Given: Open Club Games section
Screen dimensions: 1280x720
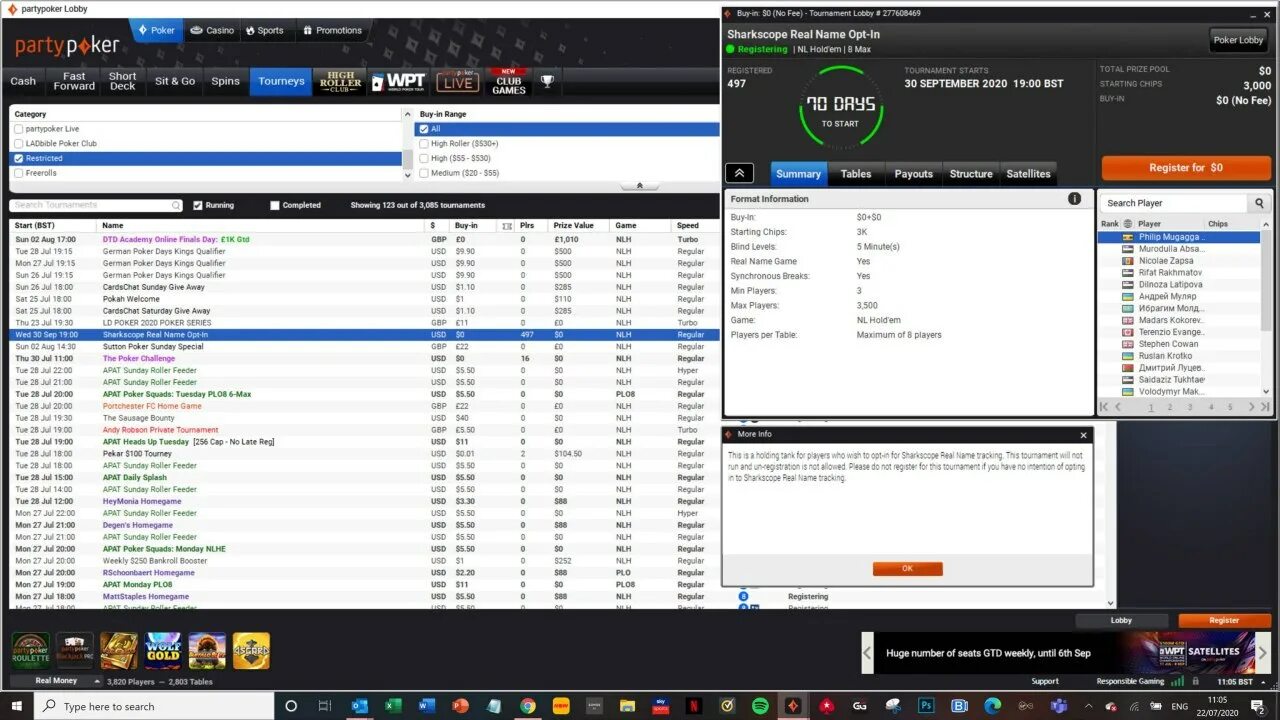Looking at the screenshot, I should click(508, 82).
